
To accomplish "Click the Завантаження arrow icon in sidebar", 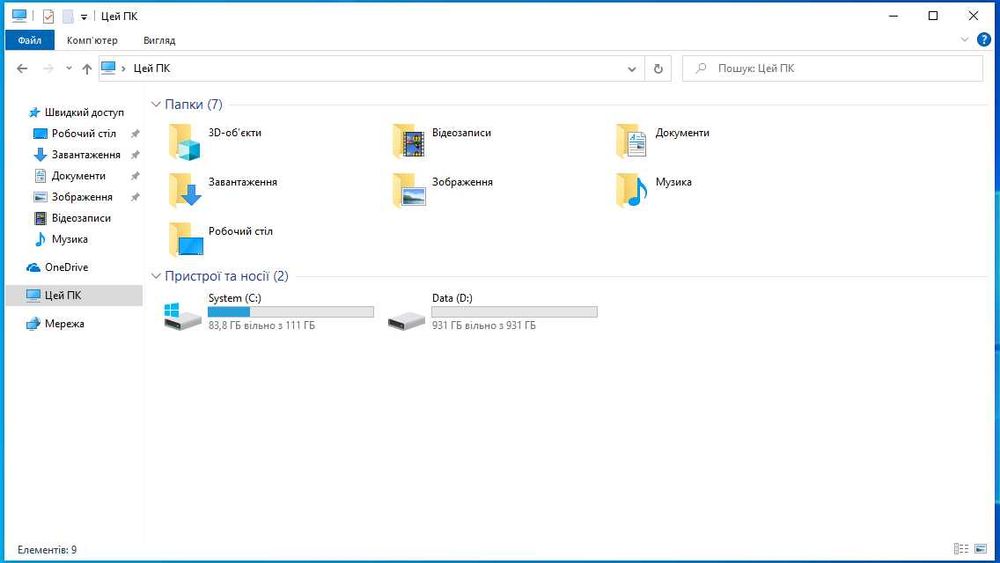I will tap(40, 155).
